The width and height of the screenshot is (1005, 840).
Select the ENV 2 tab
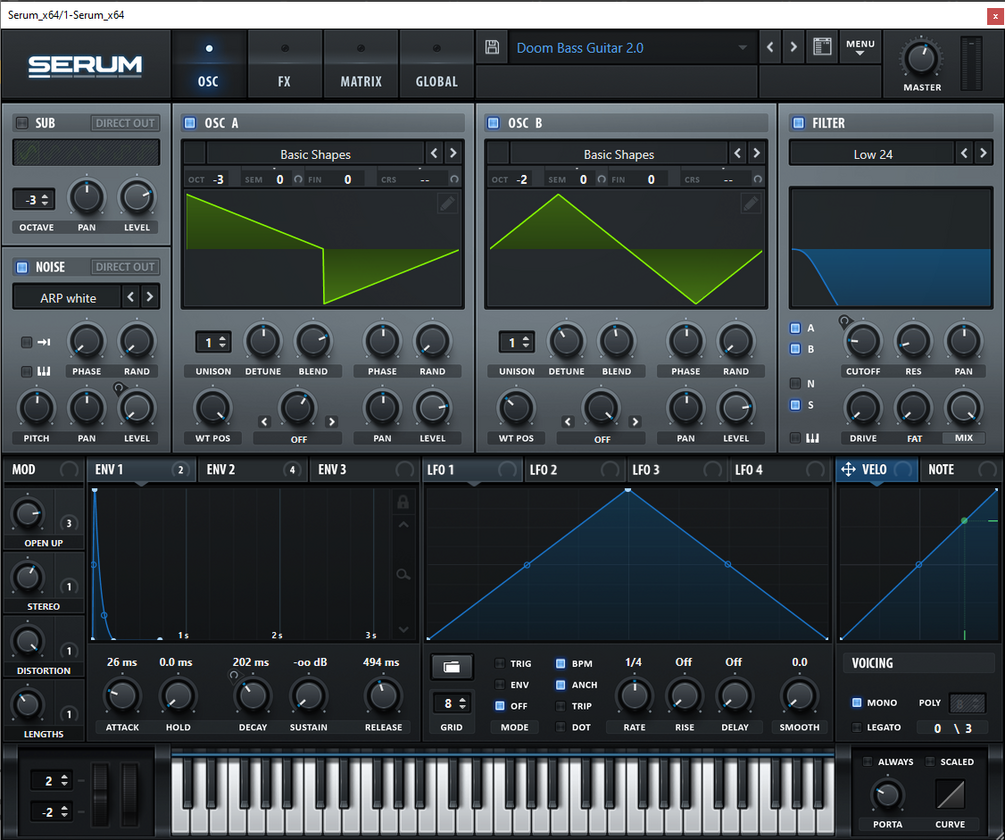tap(253, 470)
